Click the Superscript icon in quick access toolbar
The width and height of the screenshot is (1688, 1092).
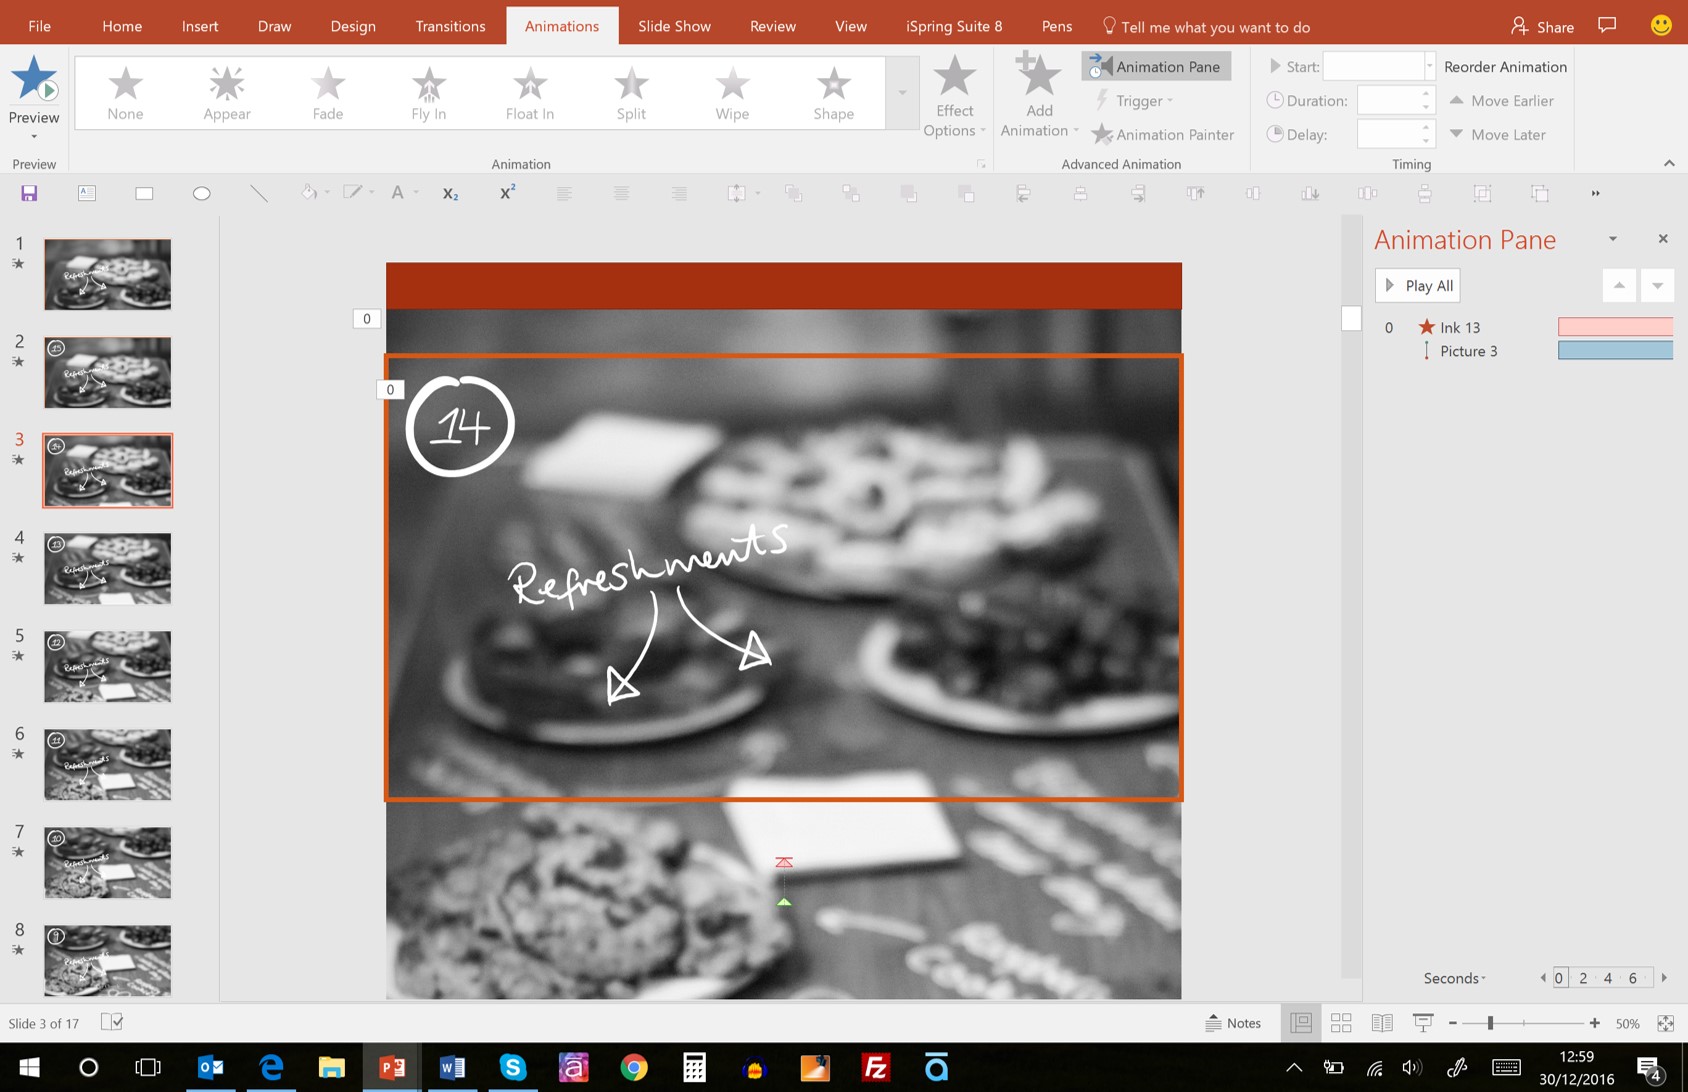pyautogui.click(x=507, y=192)
